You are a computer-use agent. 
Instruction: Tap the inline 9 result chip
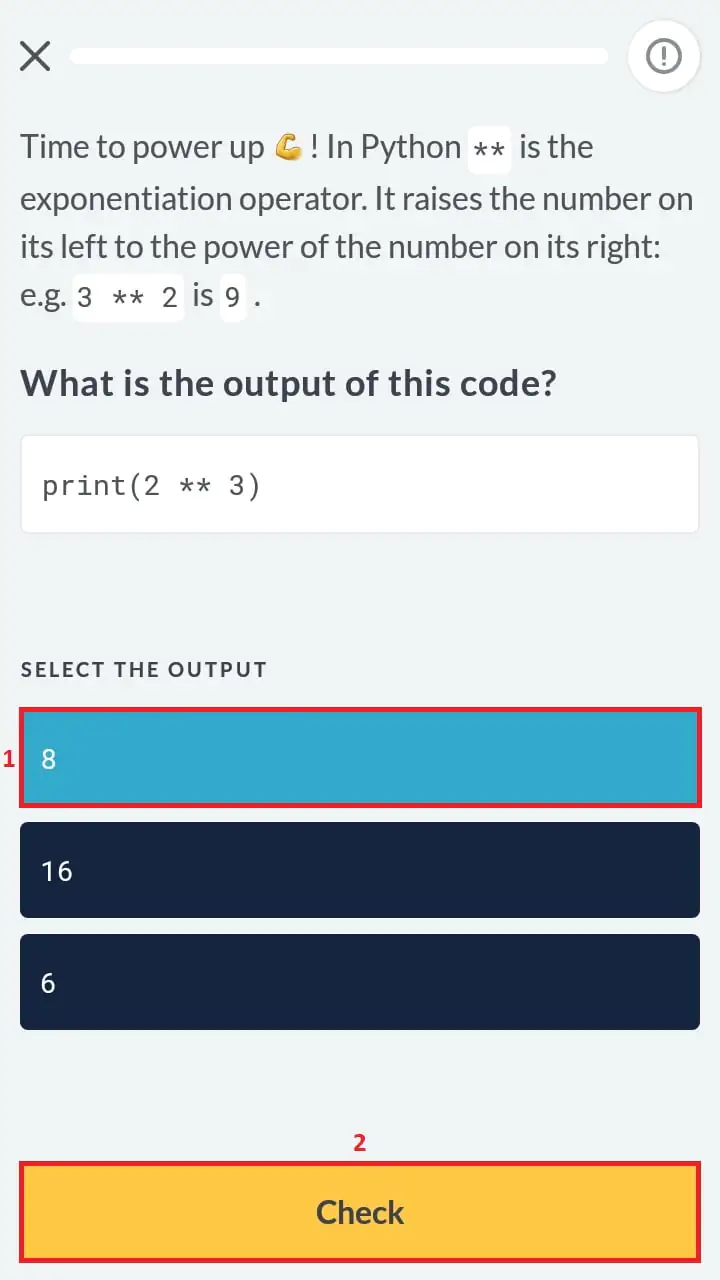pyautogui.click(x=232, y=299)
